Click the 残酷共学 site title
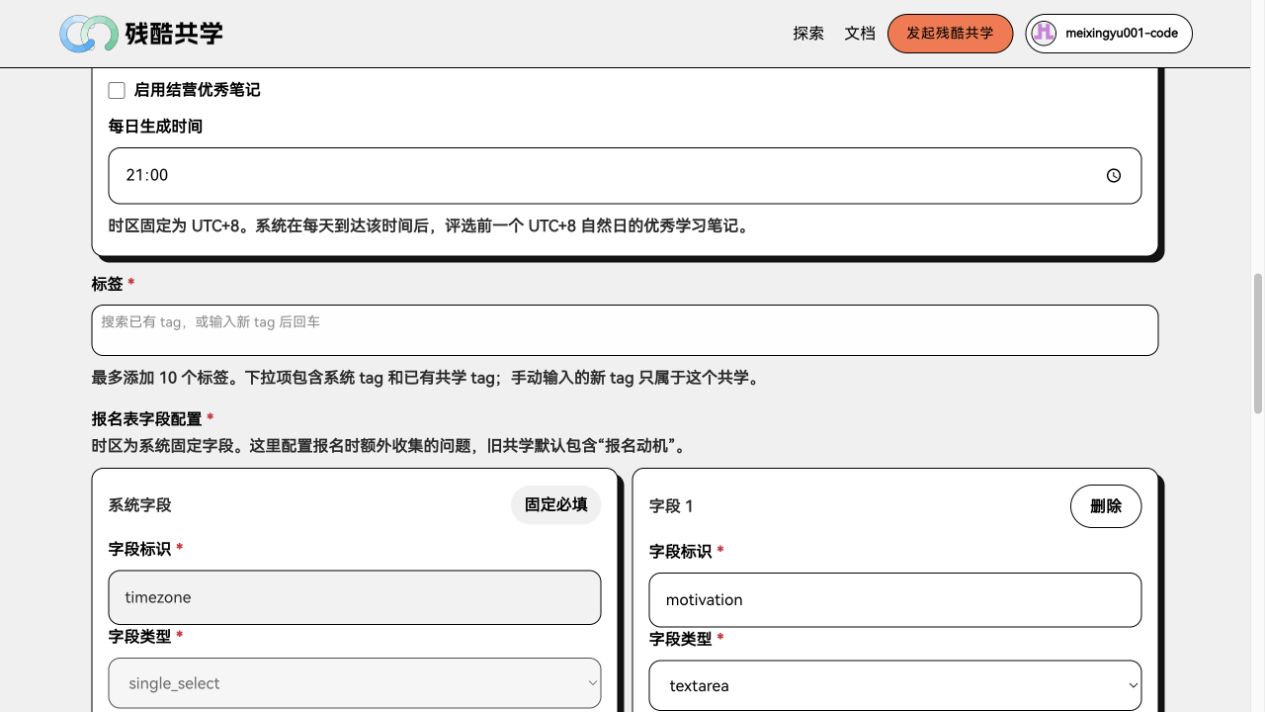This screenshot has width=1265, height=712. [174, 33]
